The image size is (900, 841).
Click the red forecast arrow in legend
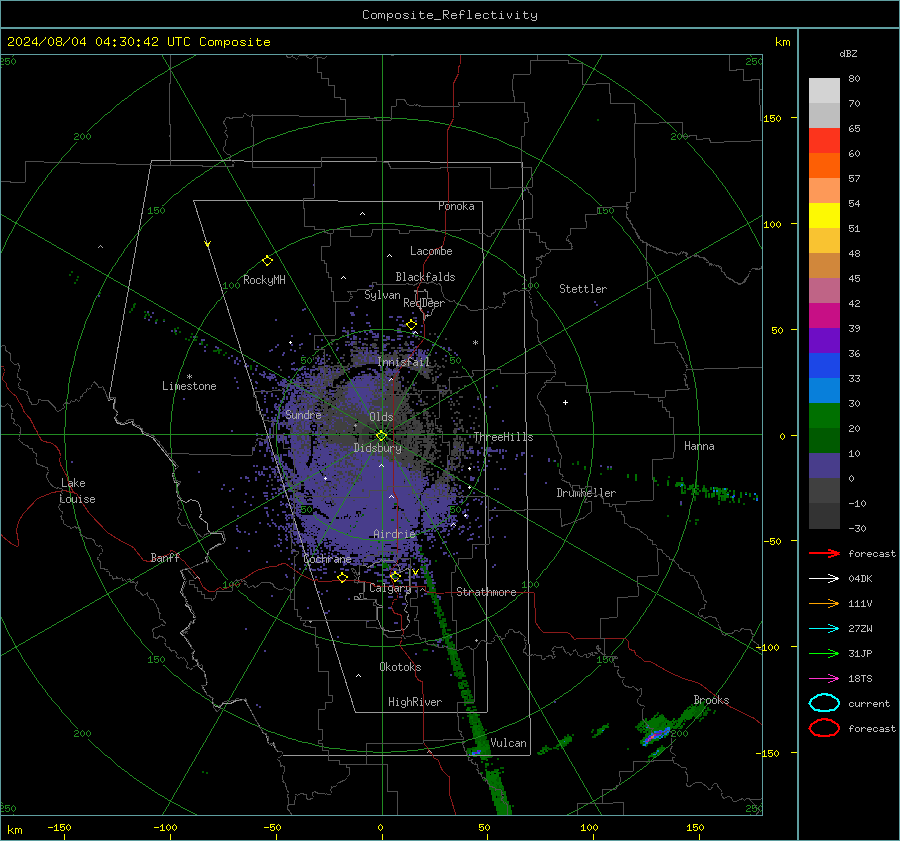(824, 553)
